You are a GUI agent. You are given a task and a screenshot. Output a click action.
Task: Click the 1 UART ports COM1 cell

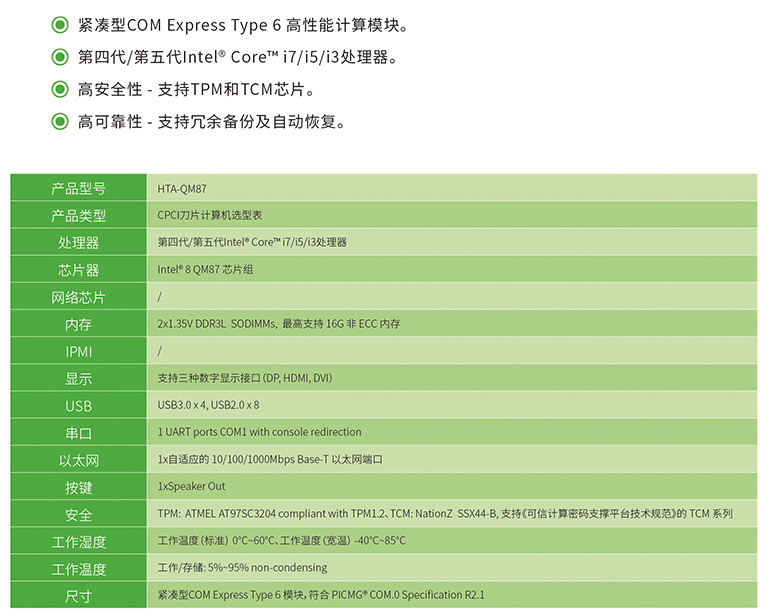tap(452, 432)
